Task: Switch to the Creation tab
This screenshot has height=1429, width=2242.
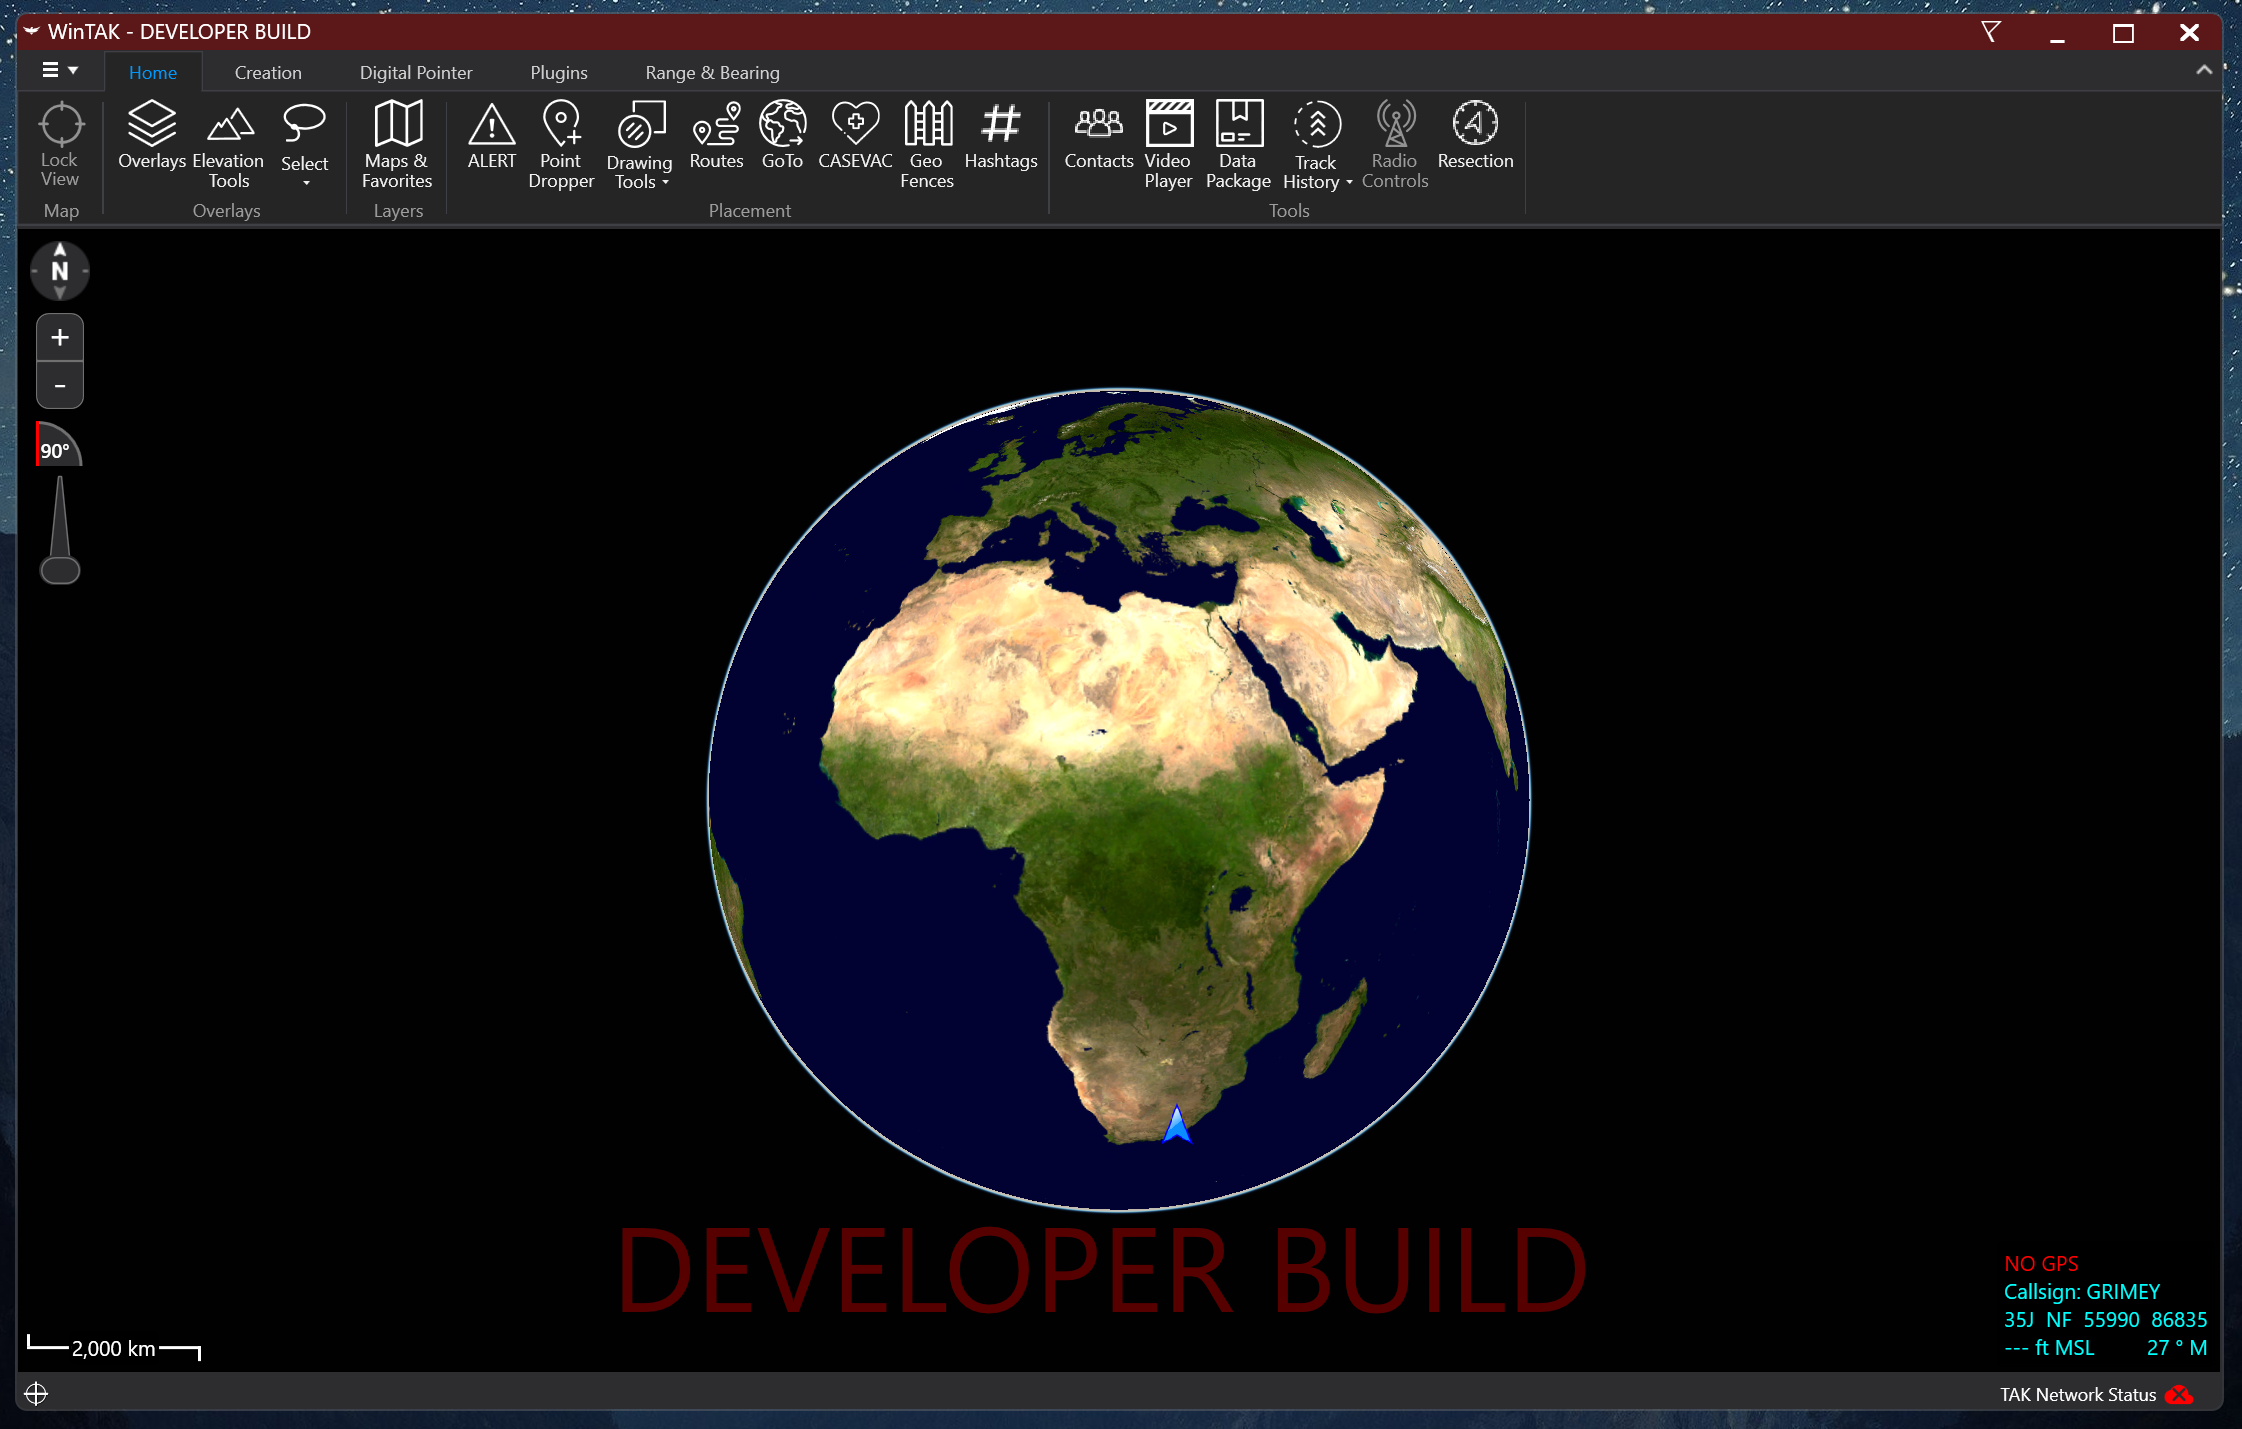Action: (x=268, y=73)
